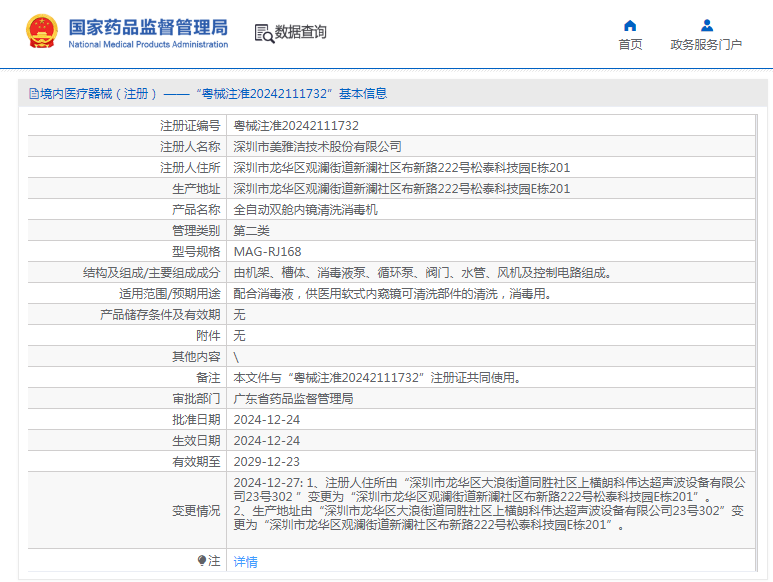Click the backslash in 其他内容 row

(236, 357)
